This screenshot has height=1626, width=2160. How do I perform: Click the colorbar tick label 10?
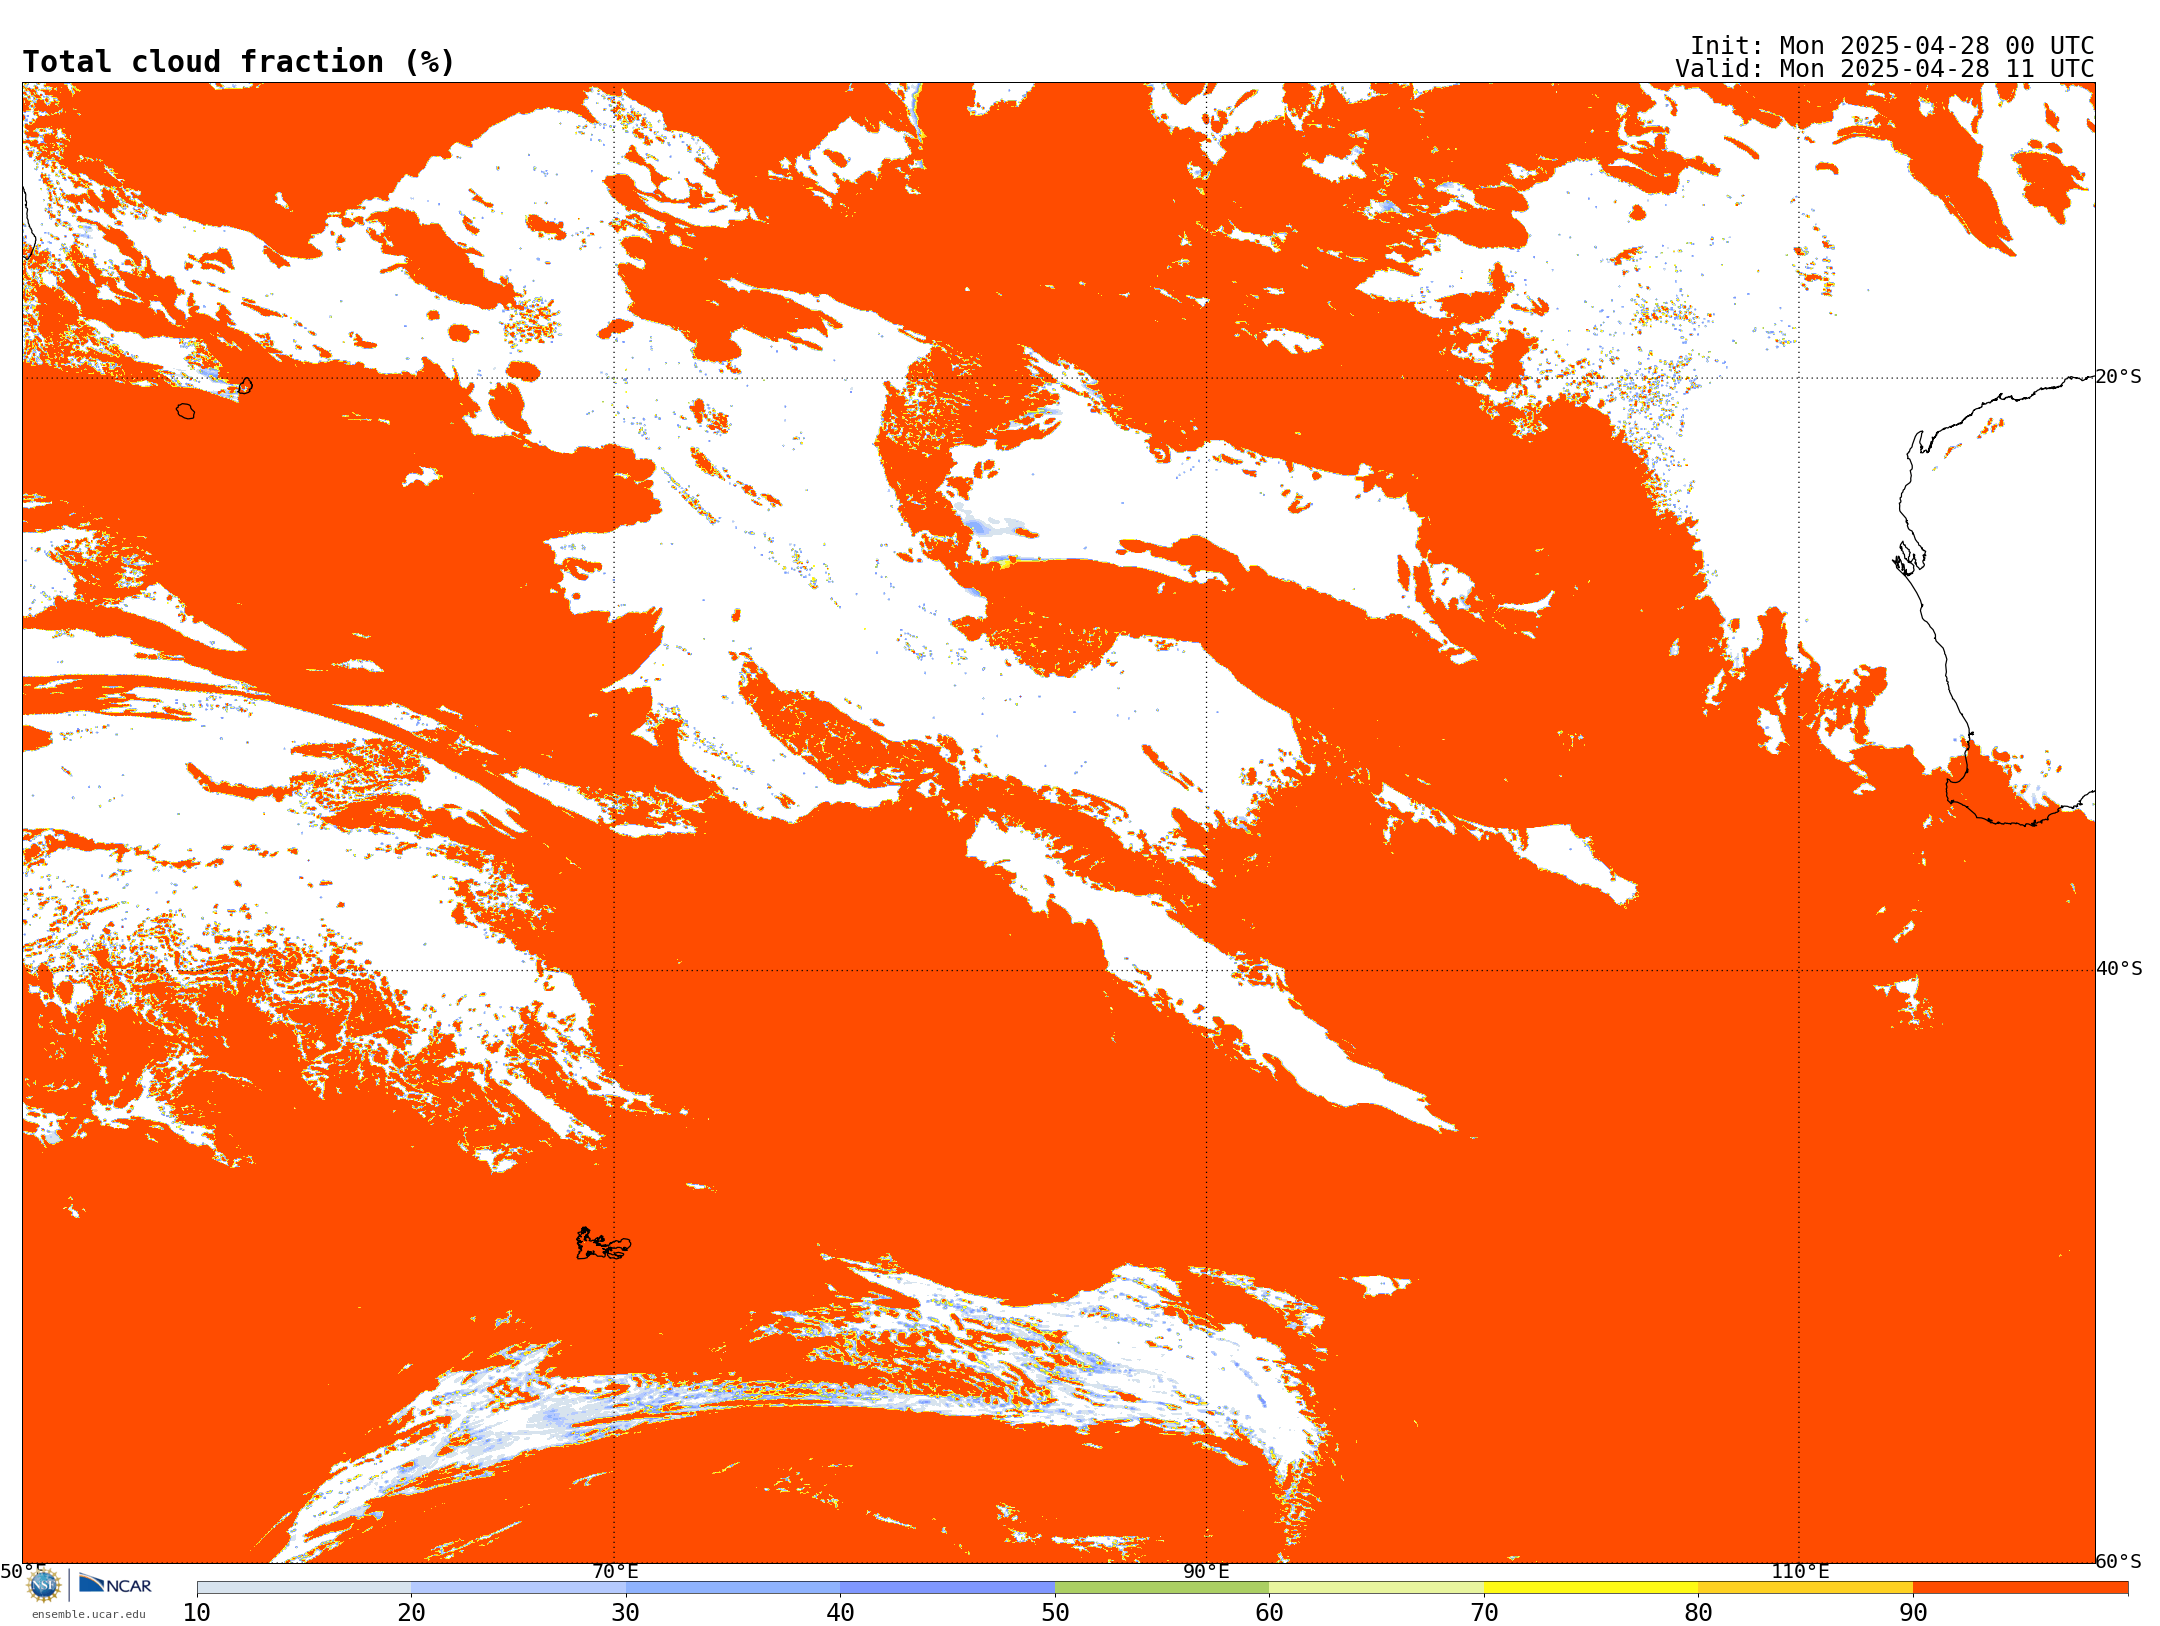[x=197, y=1613]
